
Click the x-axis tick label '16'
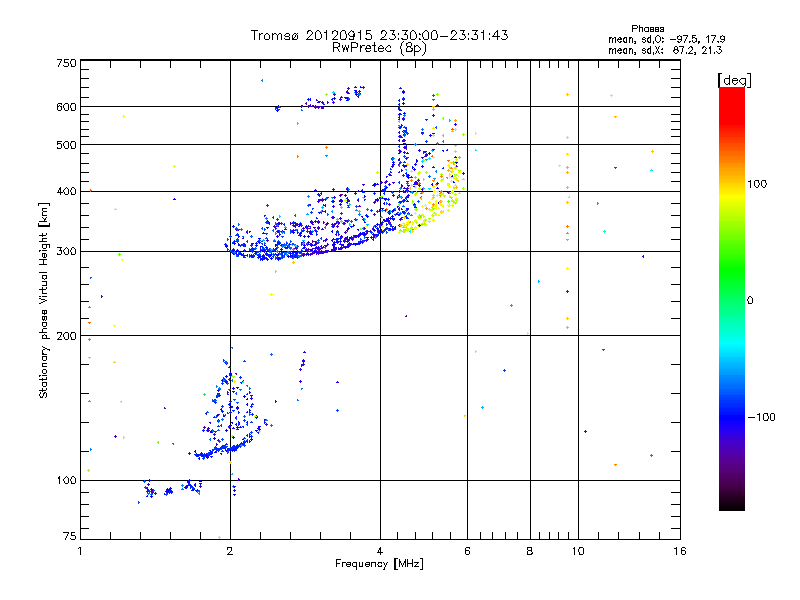680,552
